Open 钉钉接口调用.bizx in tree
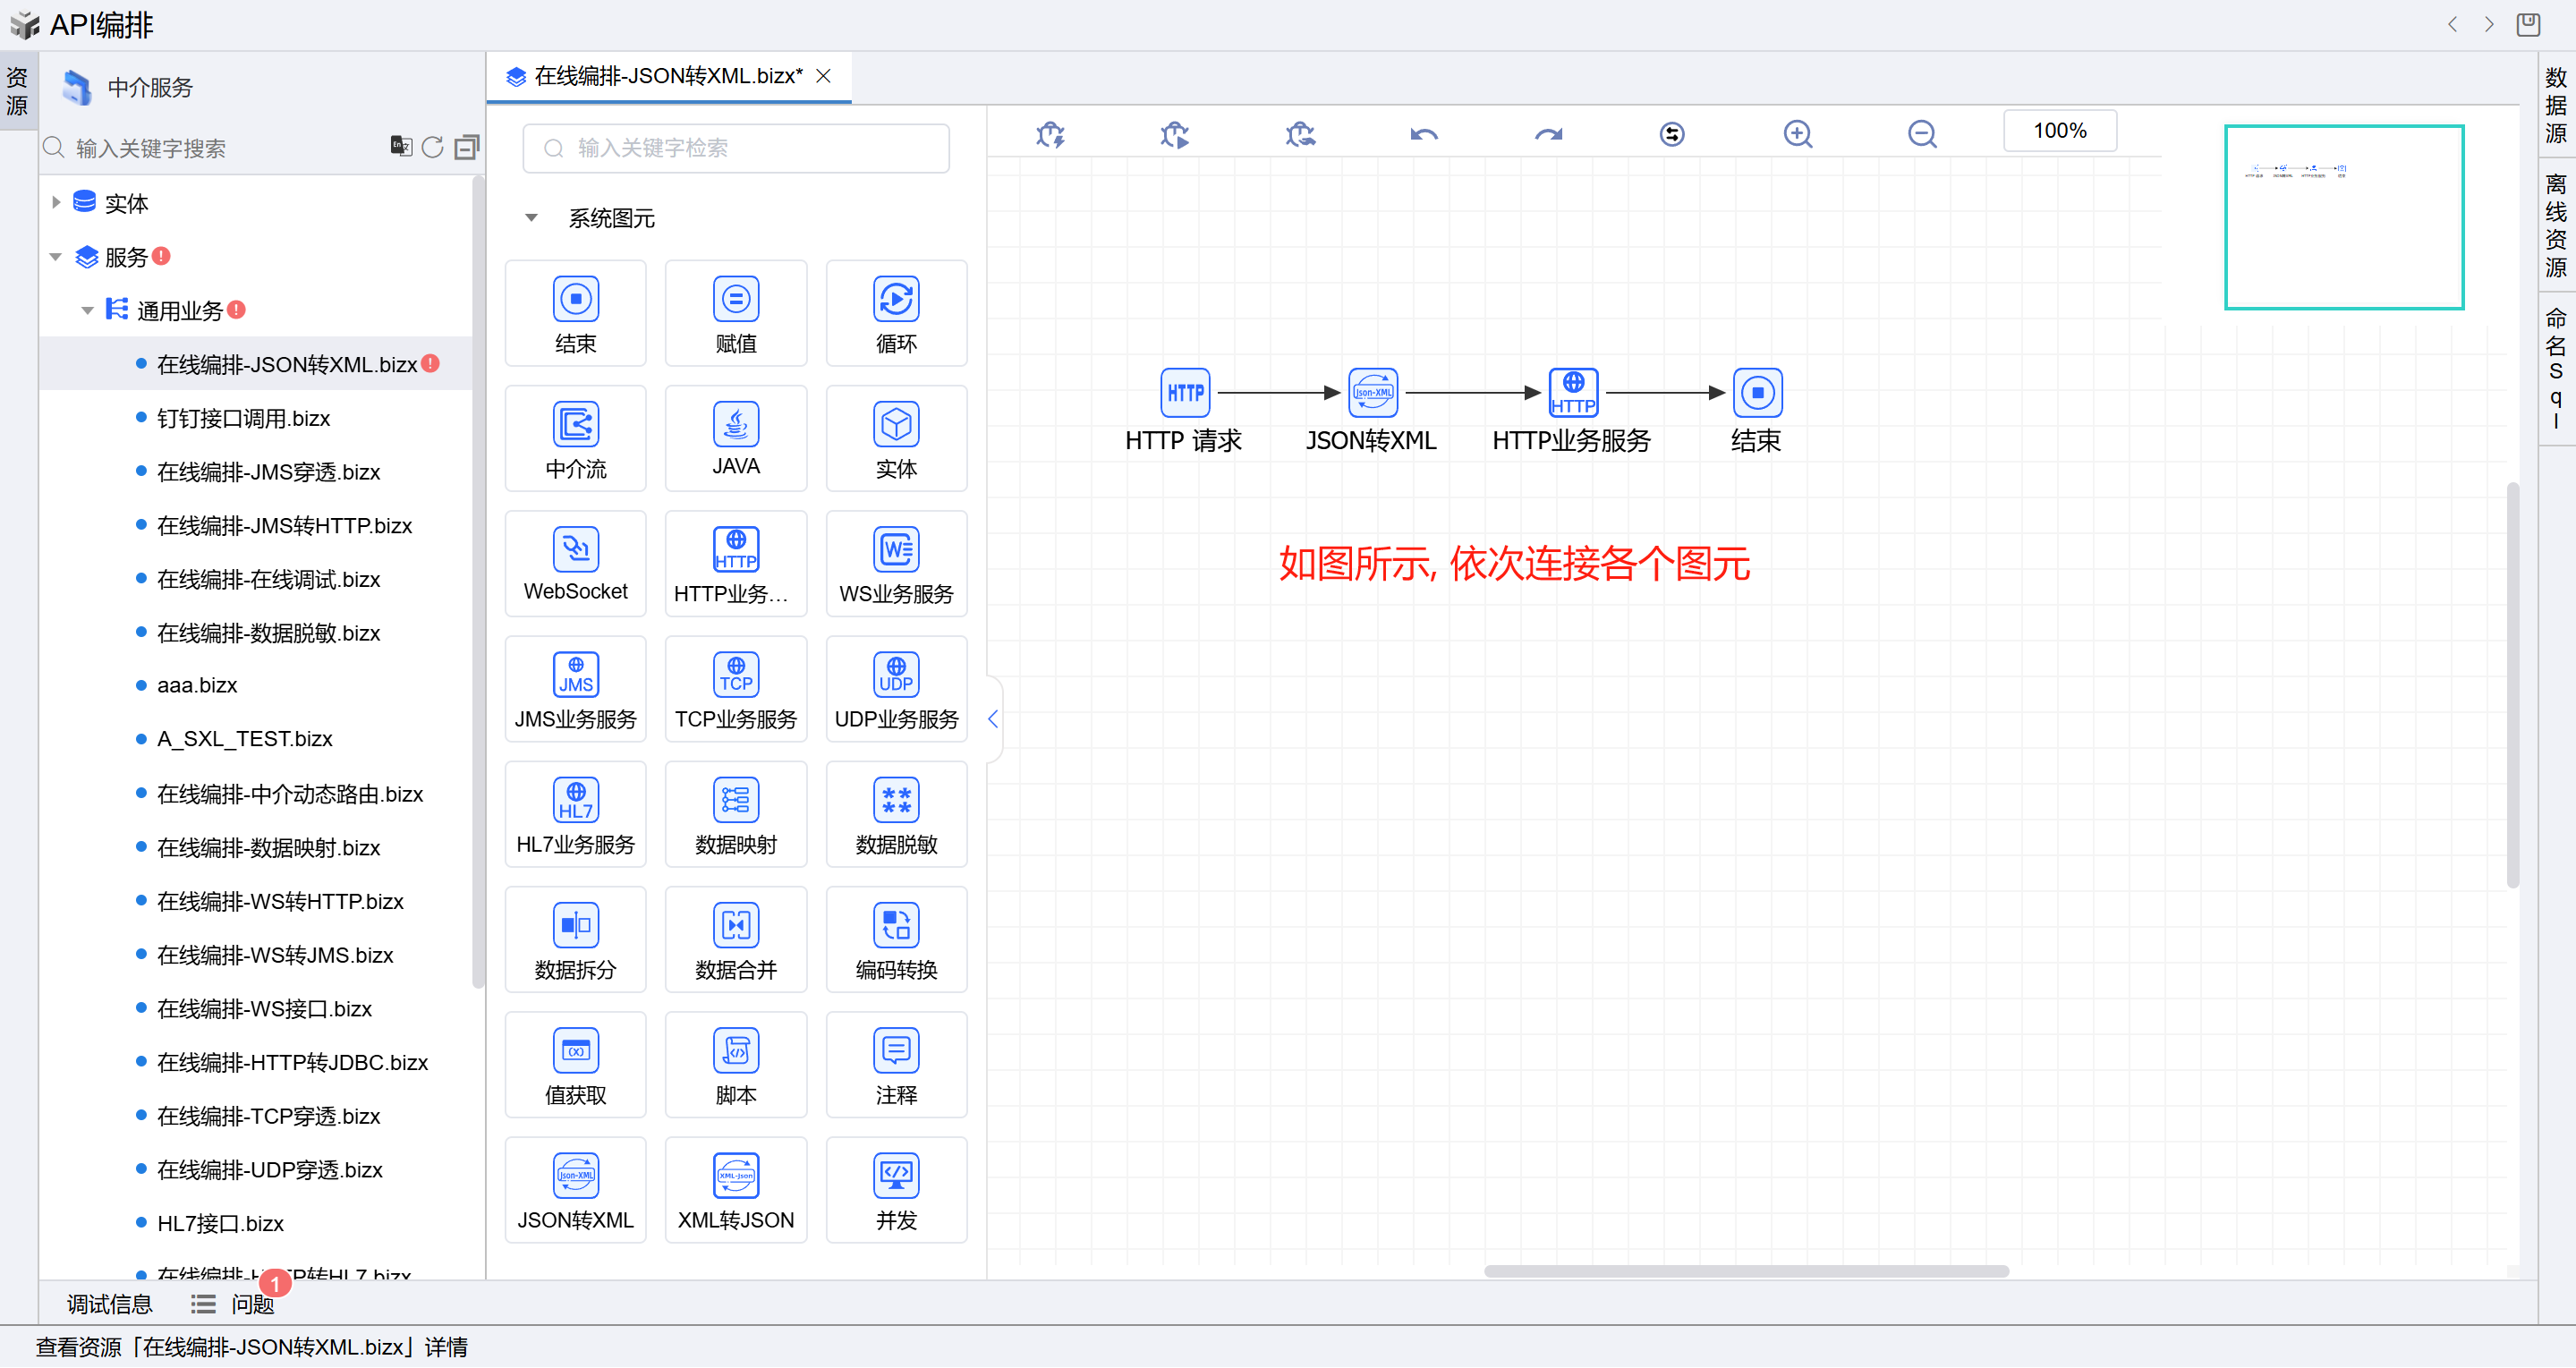The image size is (2576, 1368). point(243,418)
